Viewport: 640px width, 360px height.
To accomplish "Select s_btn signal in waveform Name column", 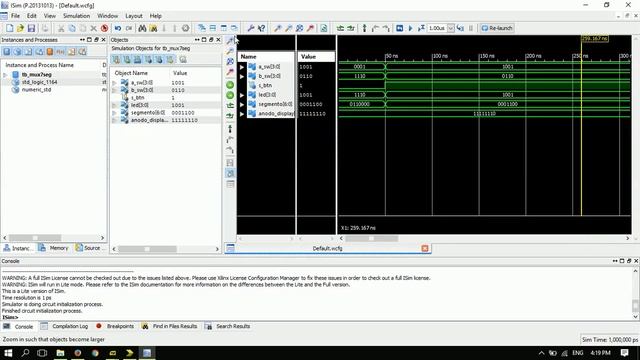I will [265, 86].
